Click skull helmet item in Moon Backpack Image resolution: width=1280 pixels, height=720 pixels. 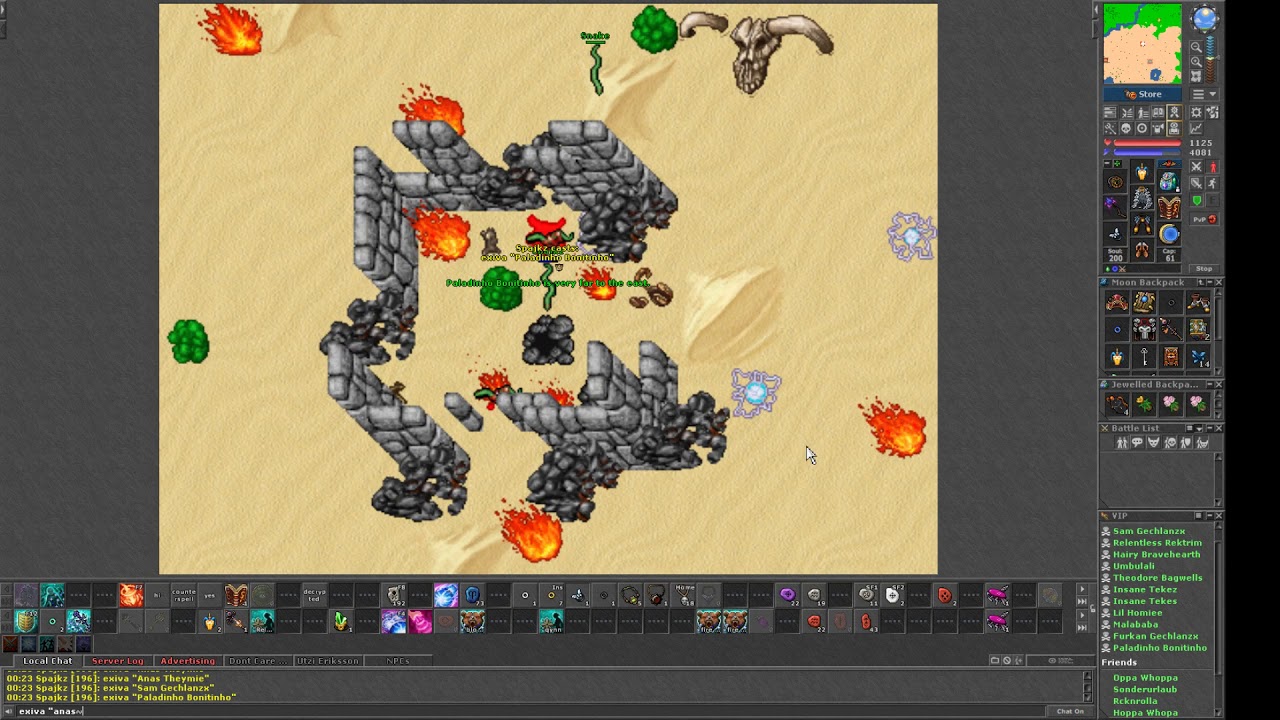pyautogui.click(x=1144, y=329)
